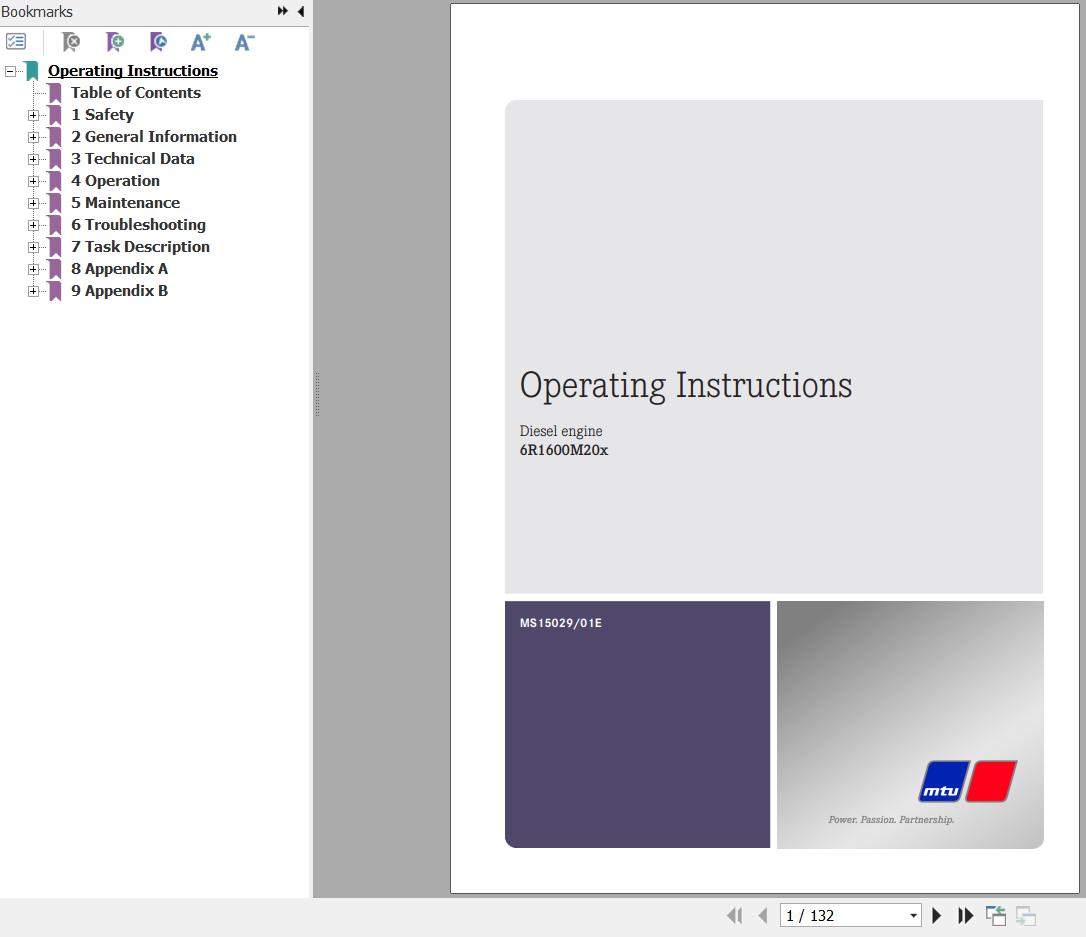Expand the 9 Appendix B bookmark
The height and width of the screenshot is (937, 1086).
coord(33,292)
